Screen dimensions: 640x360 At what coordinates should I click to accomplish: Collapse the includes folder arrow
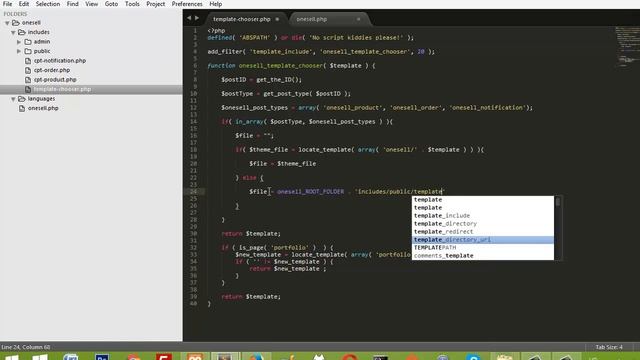[x=13, y=32]
